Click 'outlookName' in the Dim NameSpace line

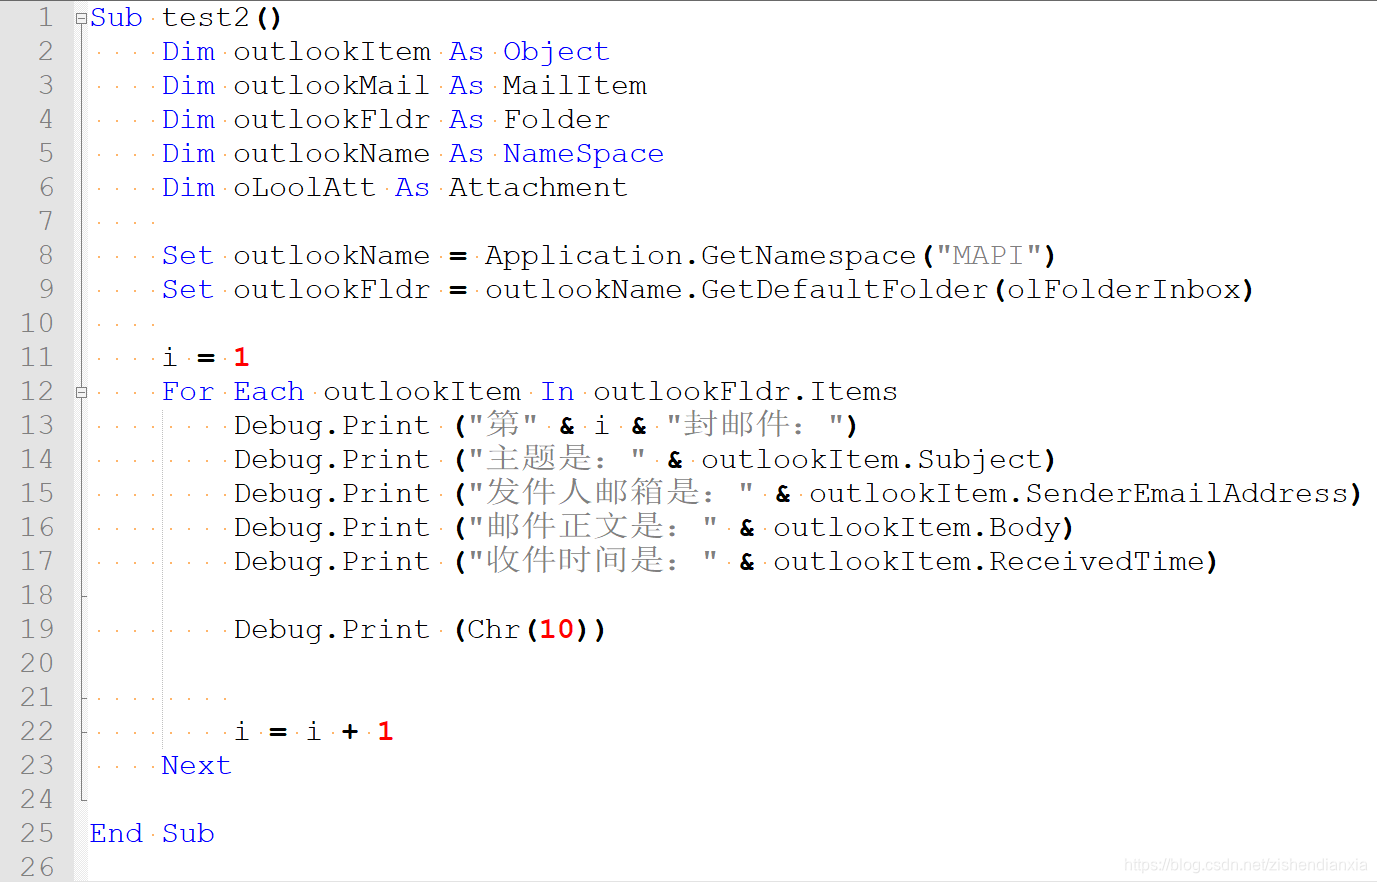coord(332,154)
